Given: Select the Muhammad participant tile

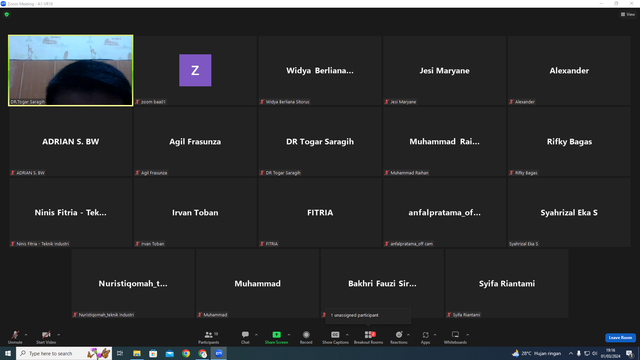Looking at the screenshot, I should point(258,283).
